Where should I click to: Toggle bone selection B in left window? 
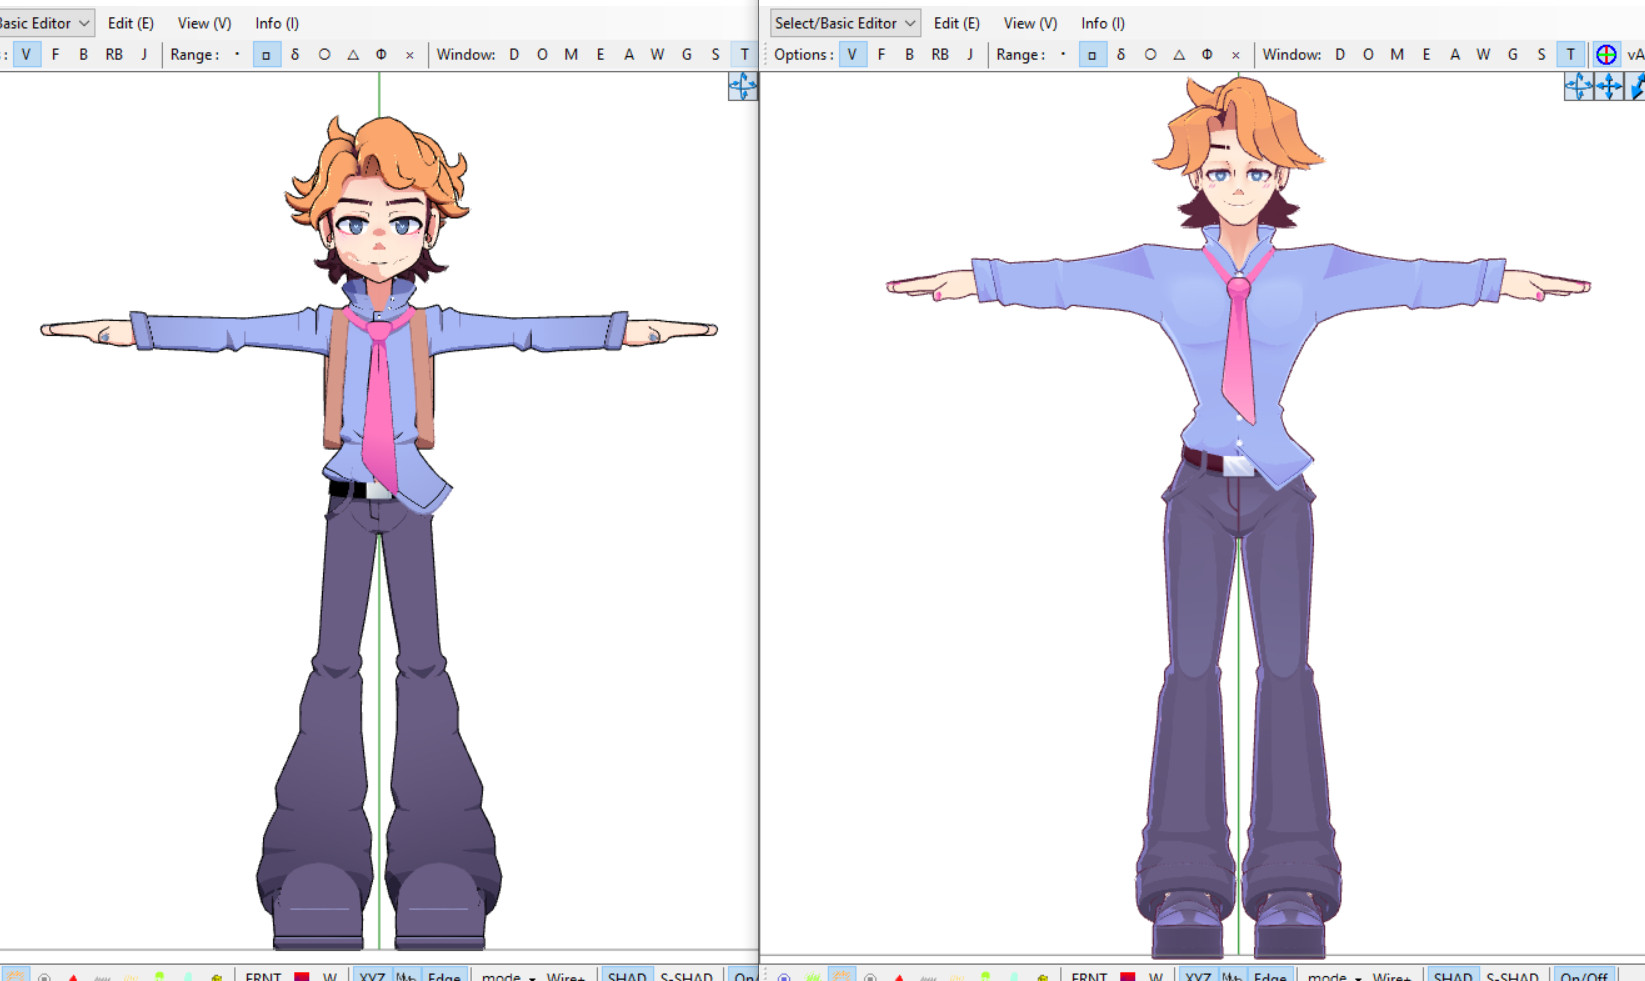[83, 54]
